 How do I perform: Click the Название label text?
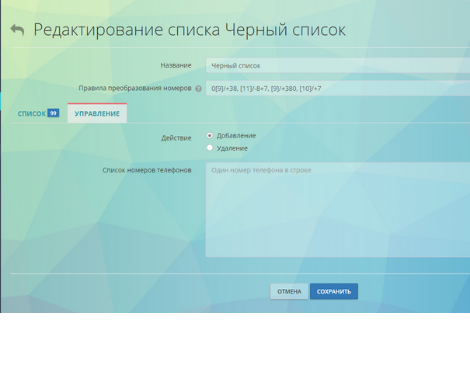click(176, 65)
